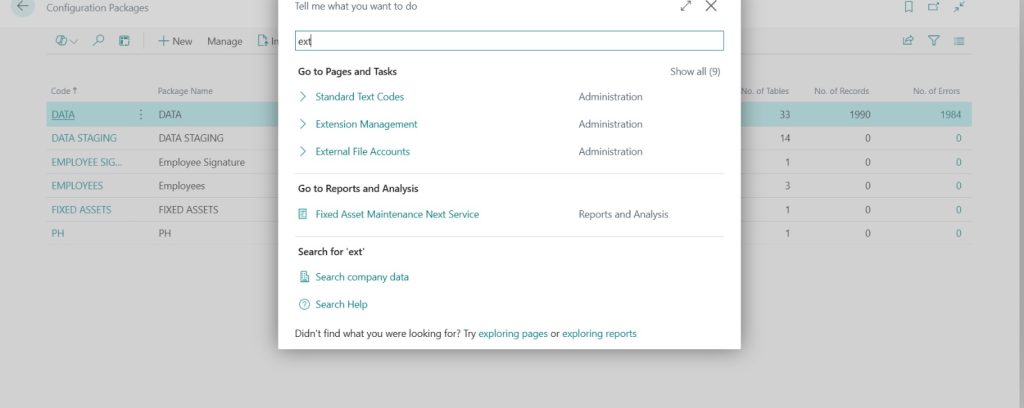
Task: Click the search input field containing 'ext'
Action: click(509, 40)
